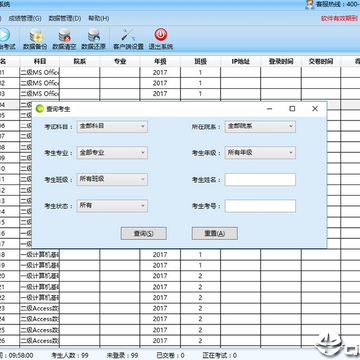Click the red 软件有效期到 notice
Screen dimensions: 360x360
click(339, 18)
